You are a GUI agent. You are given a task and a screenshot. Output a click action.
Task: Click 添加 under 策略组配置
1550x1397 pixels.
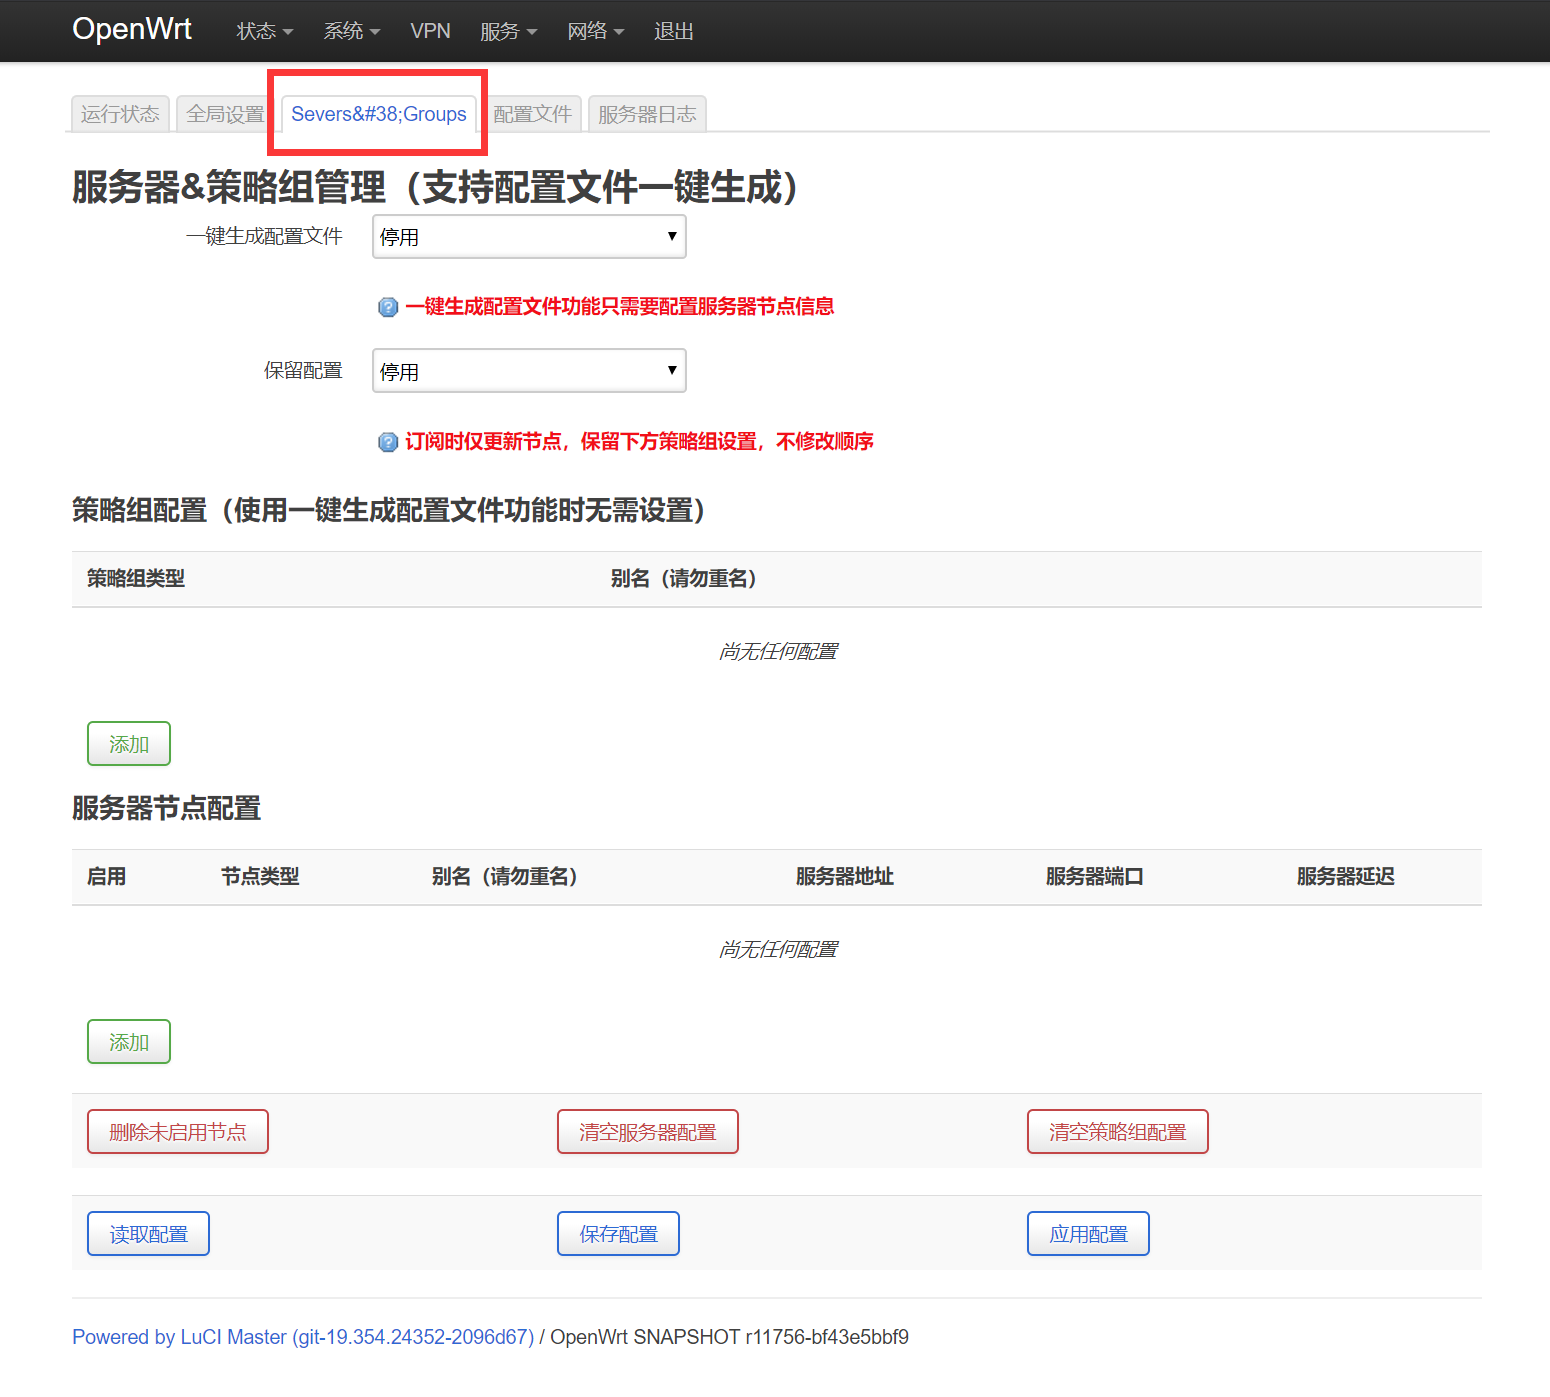[x=129, y=744]
